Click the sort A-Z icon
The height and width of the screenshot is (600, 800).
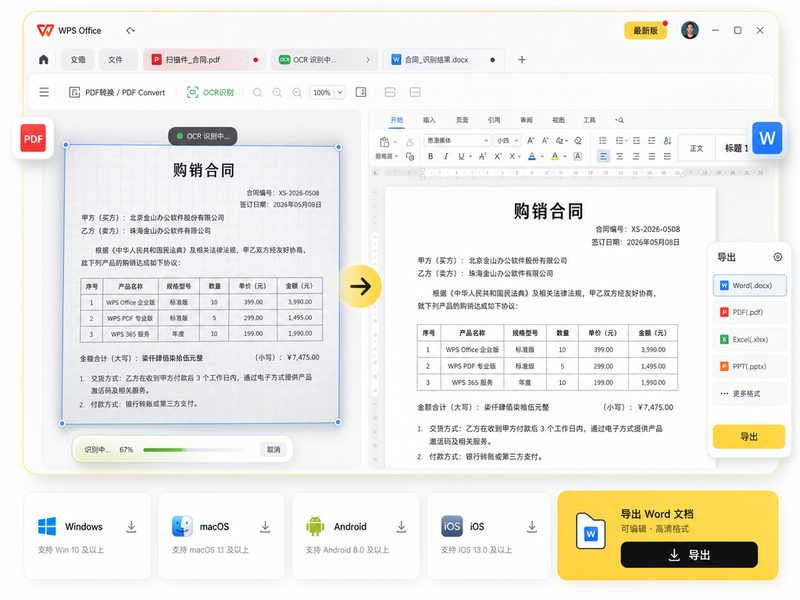pos(667,140)
